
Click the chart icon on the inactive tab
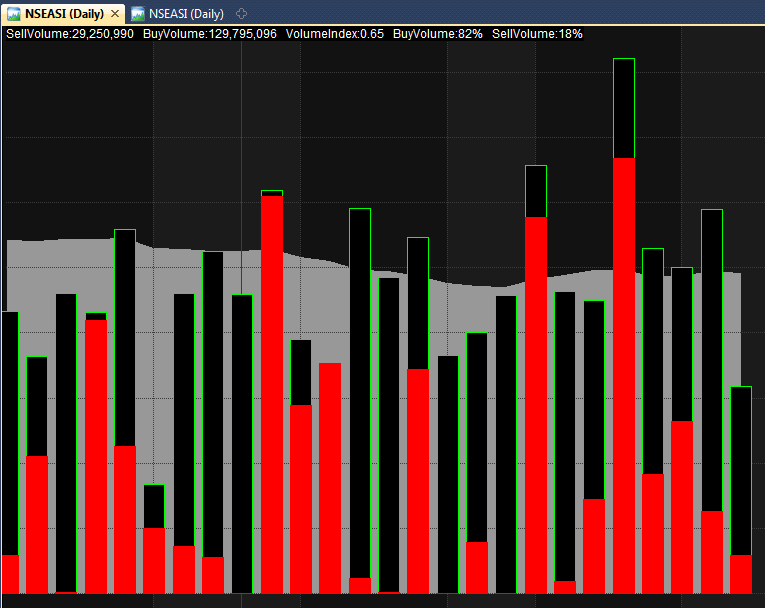[x=137, y=14]
